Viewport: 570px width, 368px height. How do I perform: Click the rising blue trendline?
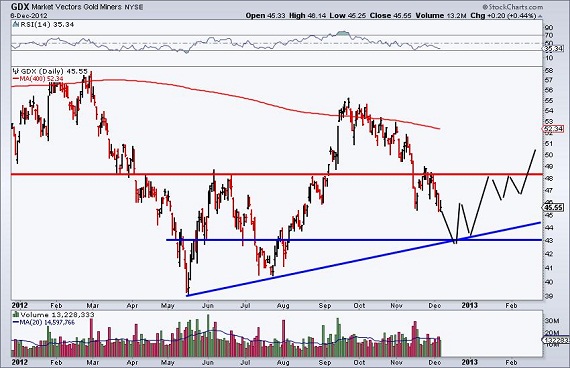(x=364, y=259)
